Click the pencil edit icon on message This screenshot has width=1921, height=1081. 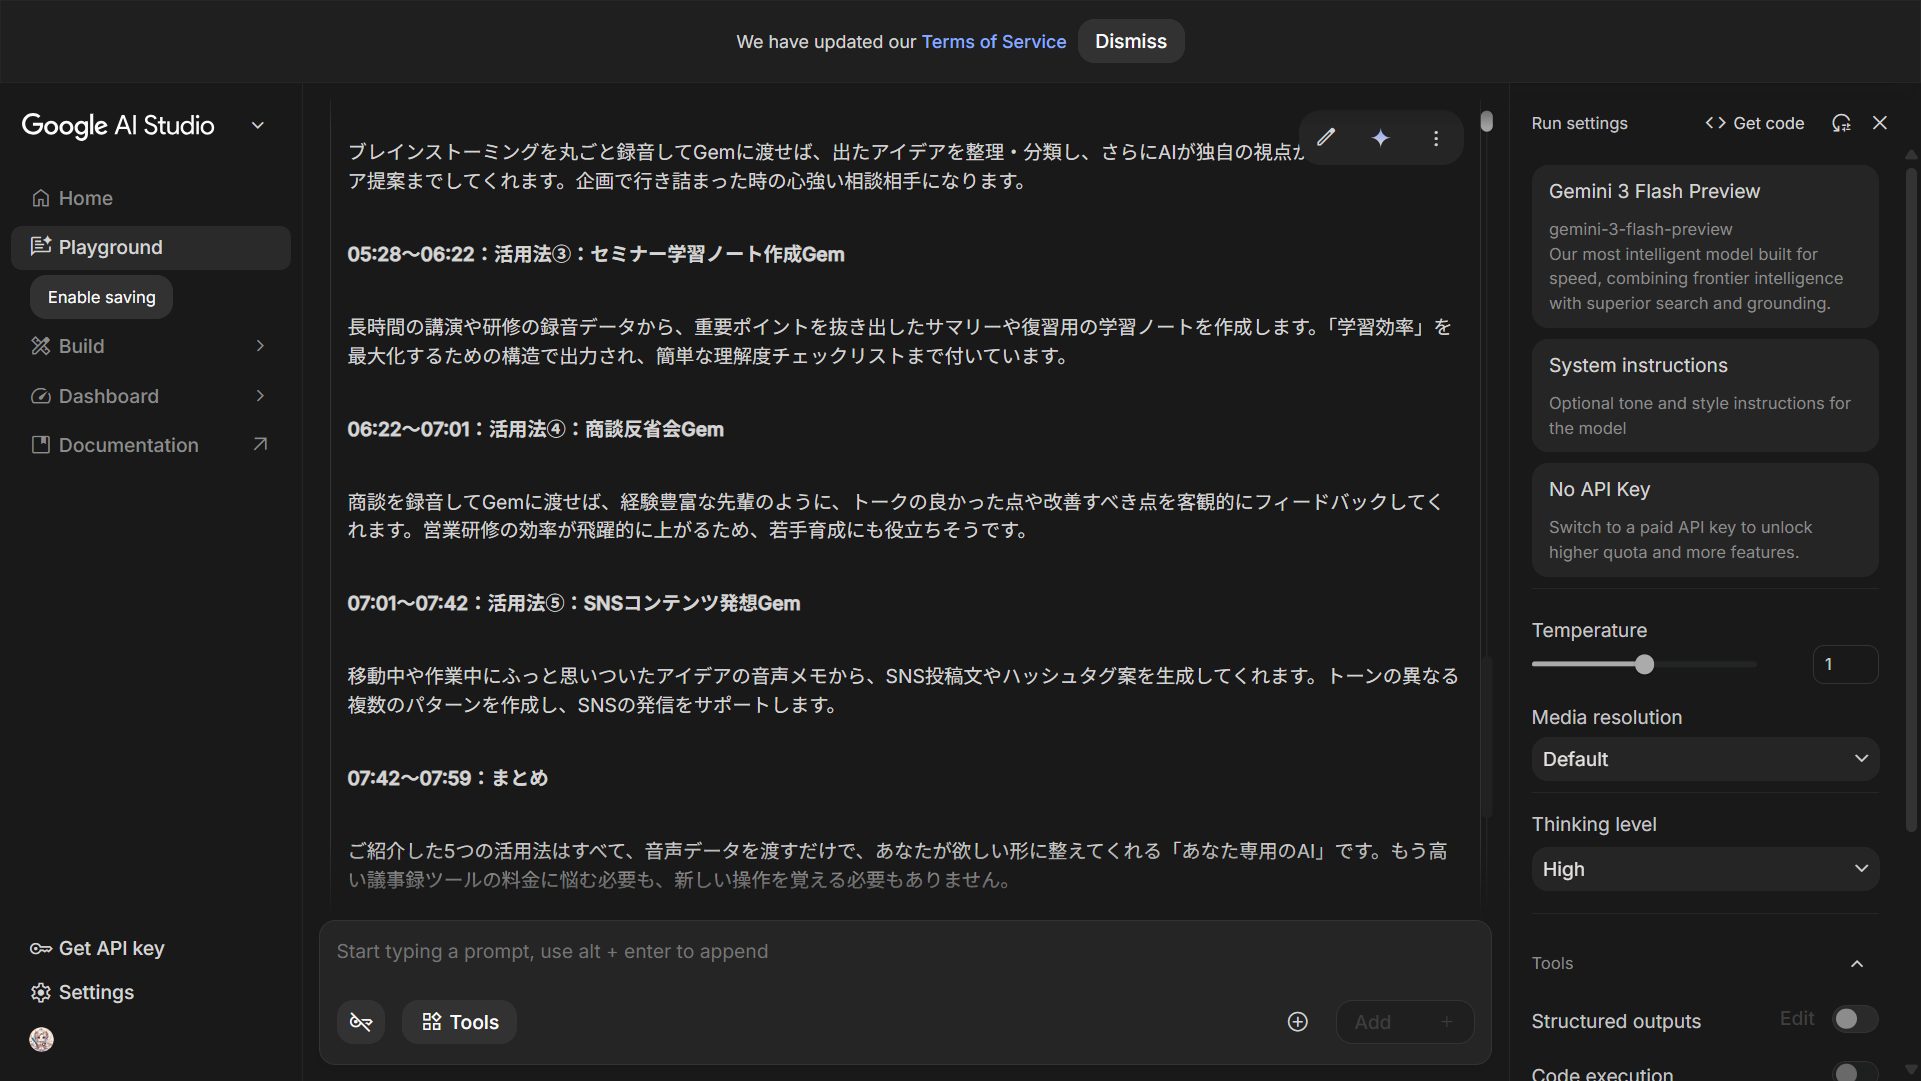[x=1326, y=138]
